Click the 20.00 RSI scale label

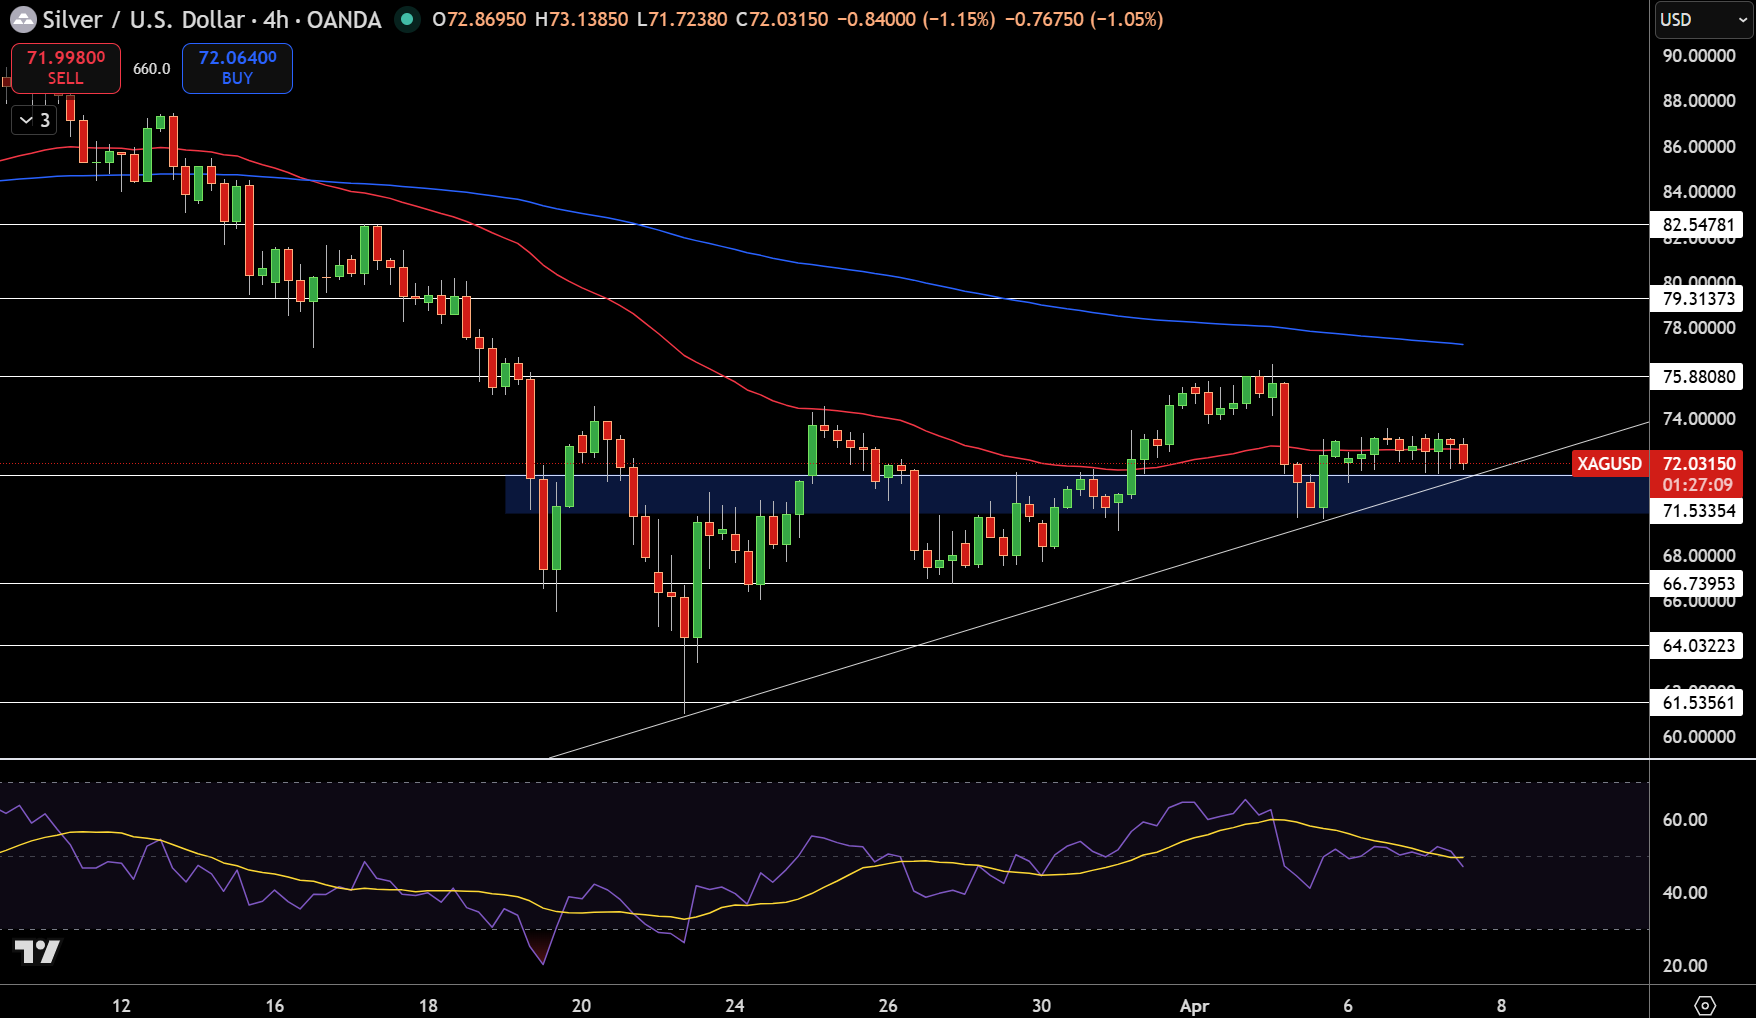click(x=1684, y=966)
